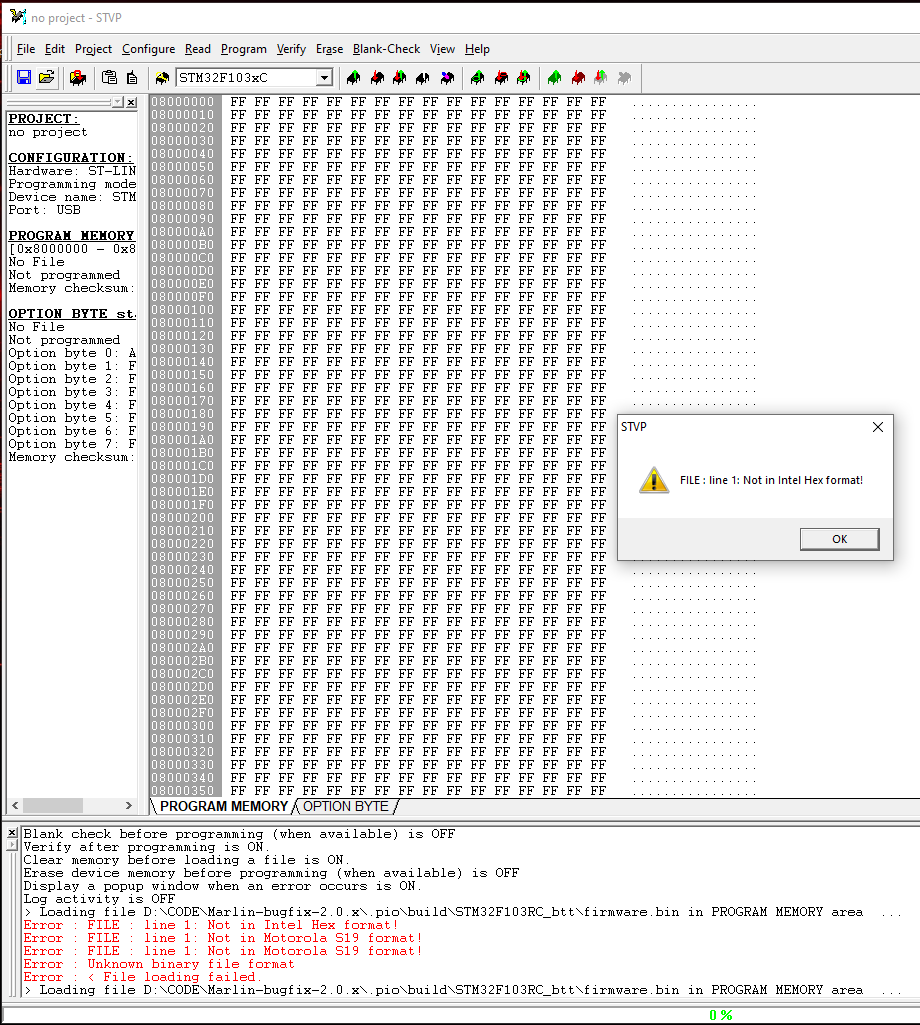
Task: Switch to the PROGRAM MEMORY tab
Action: click(x=224, y=807)
